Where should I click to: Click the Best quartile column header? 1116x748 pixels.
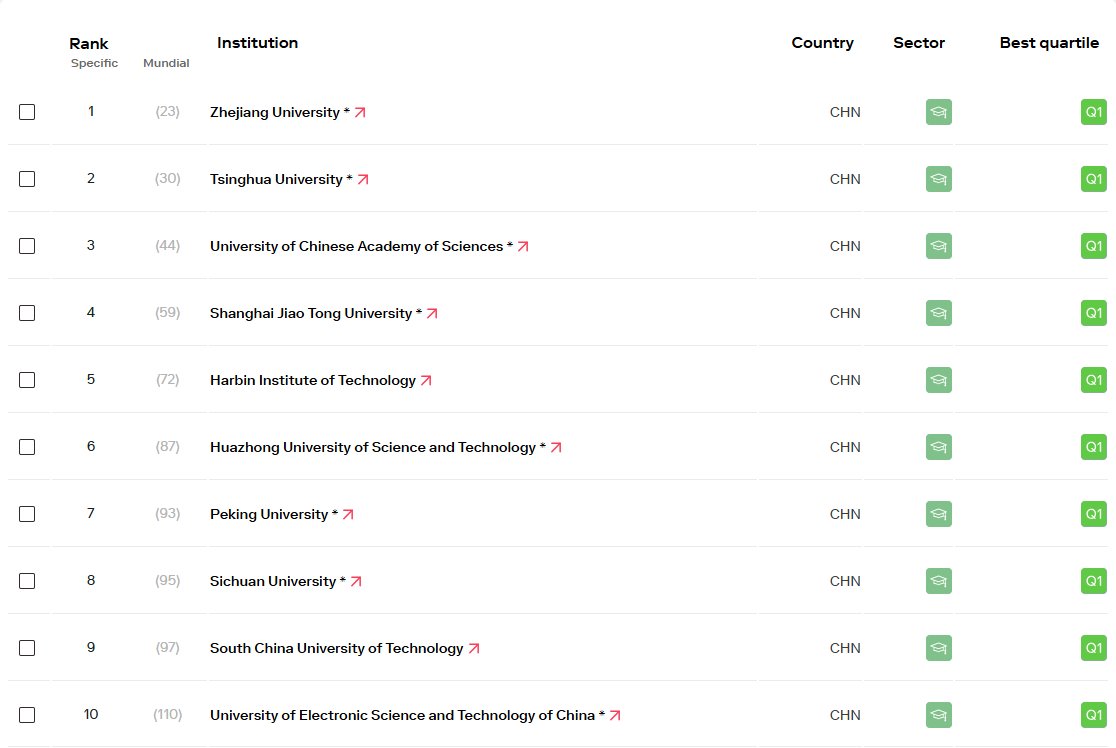point(1049,43)
